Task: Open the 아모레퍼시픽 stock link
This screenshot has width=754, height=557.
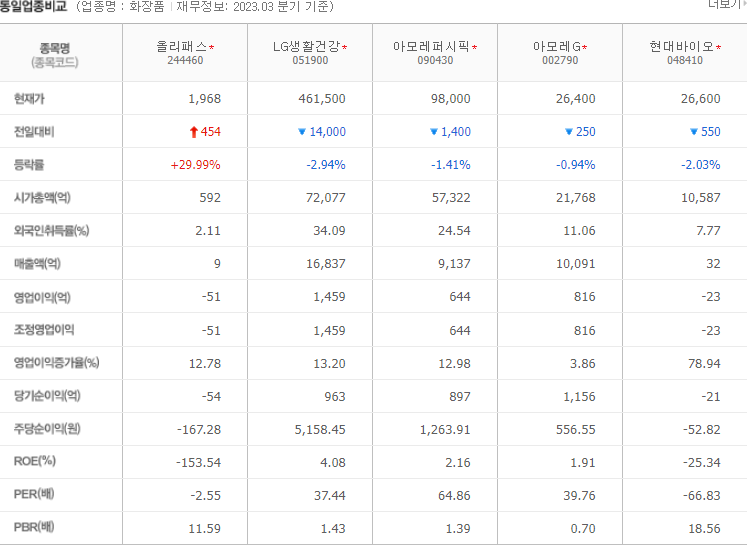Action: (x=431, y=47)
